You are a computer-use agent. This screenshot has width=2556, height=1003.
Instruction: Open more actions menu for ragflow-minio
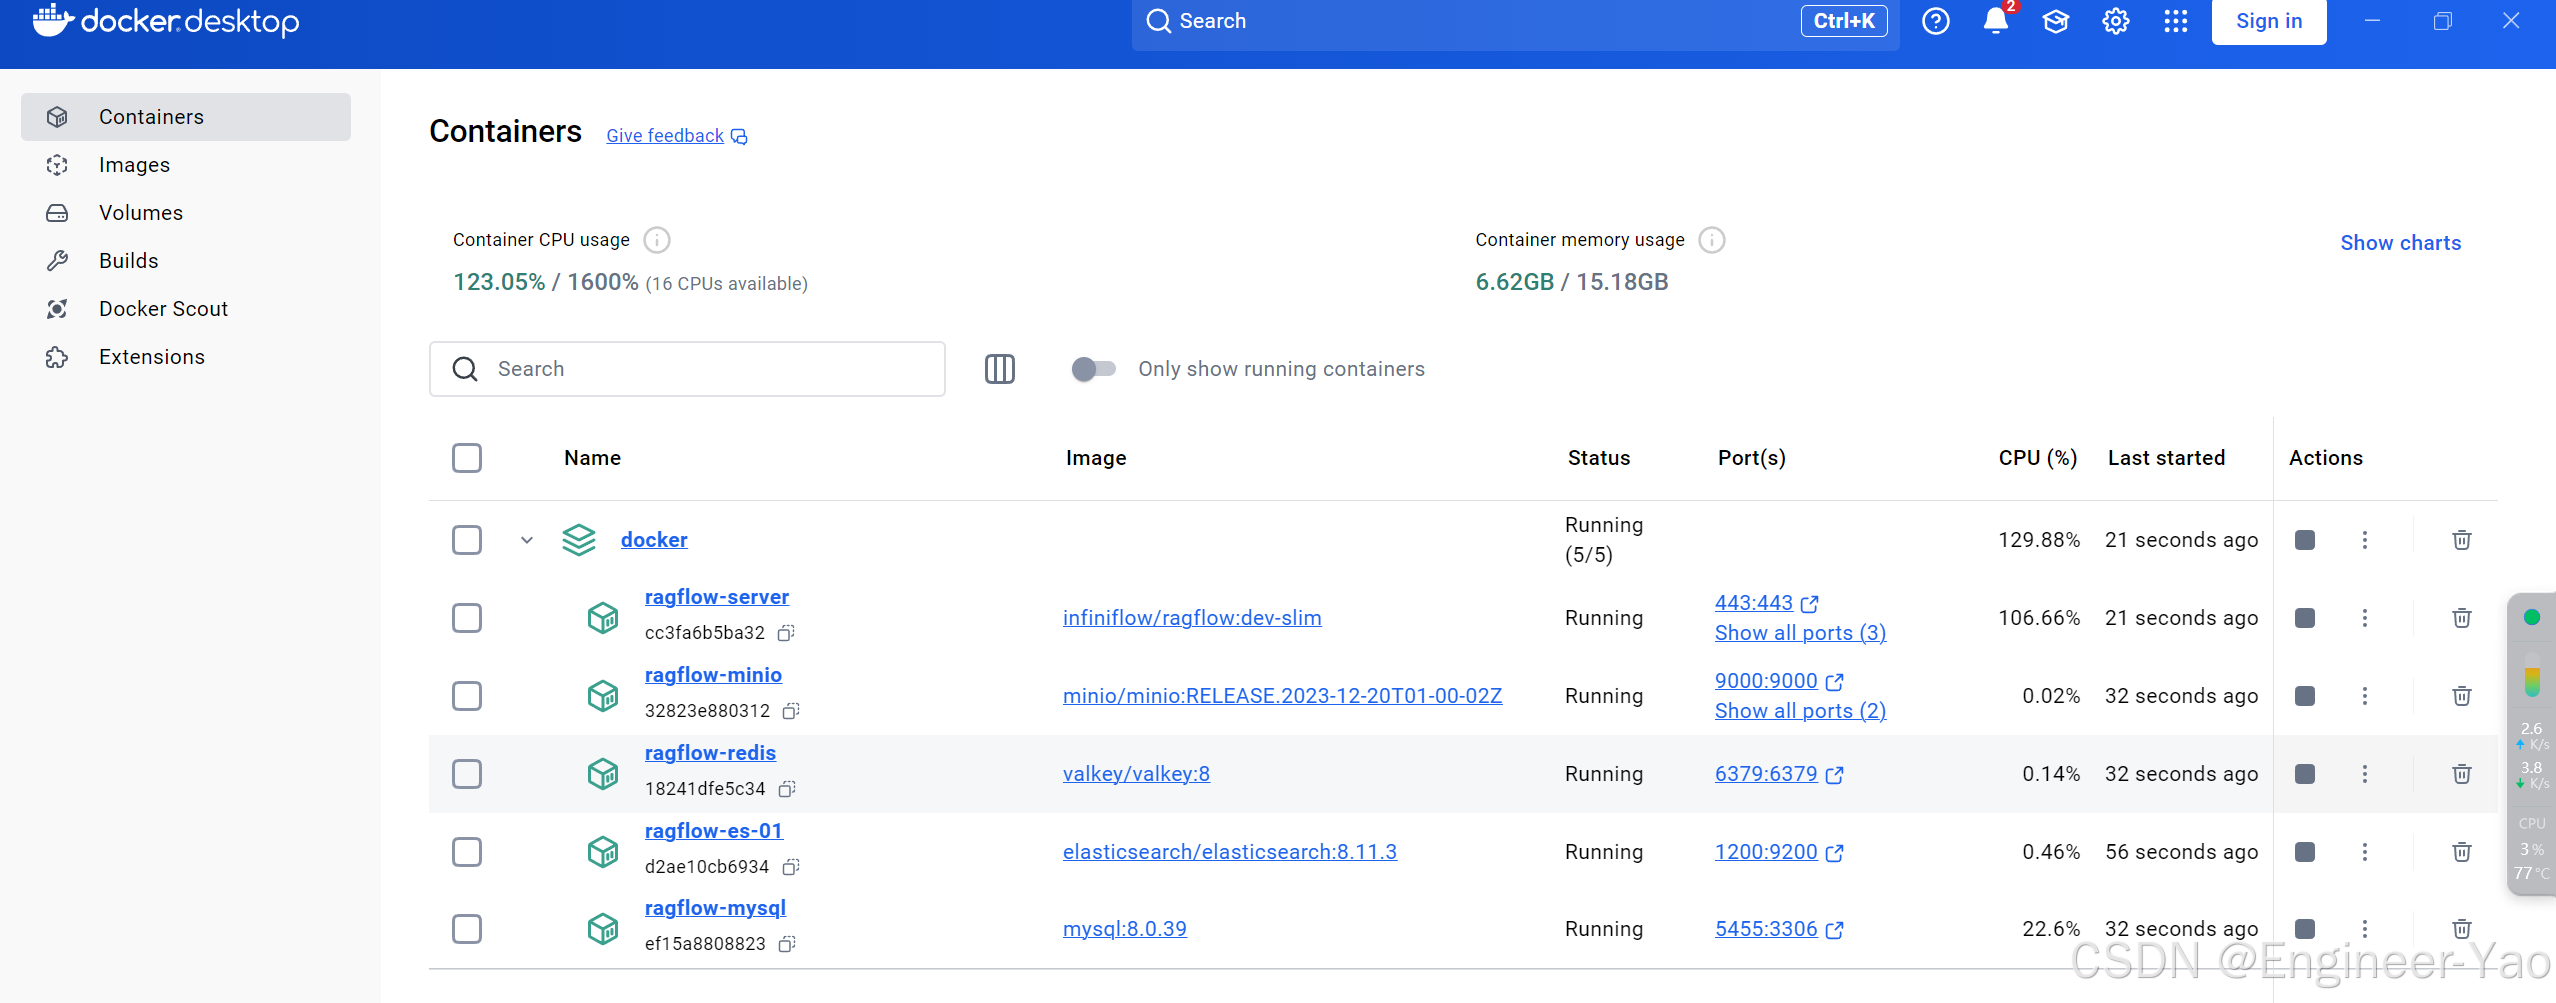click(2365, 696)
